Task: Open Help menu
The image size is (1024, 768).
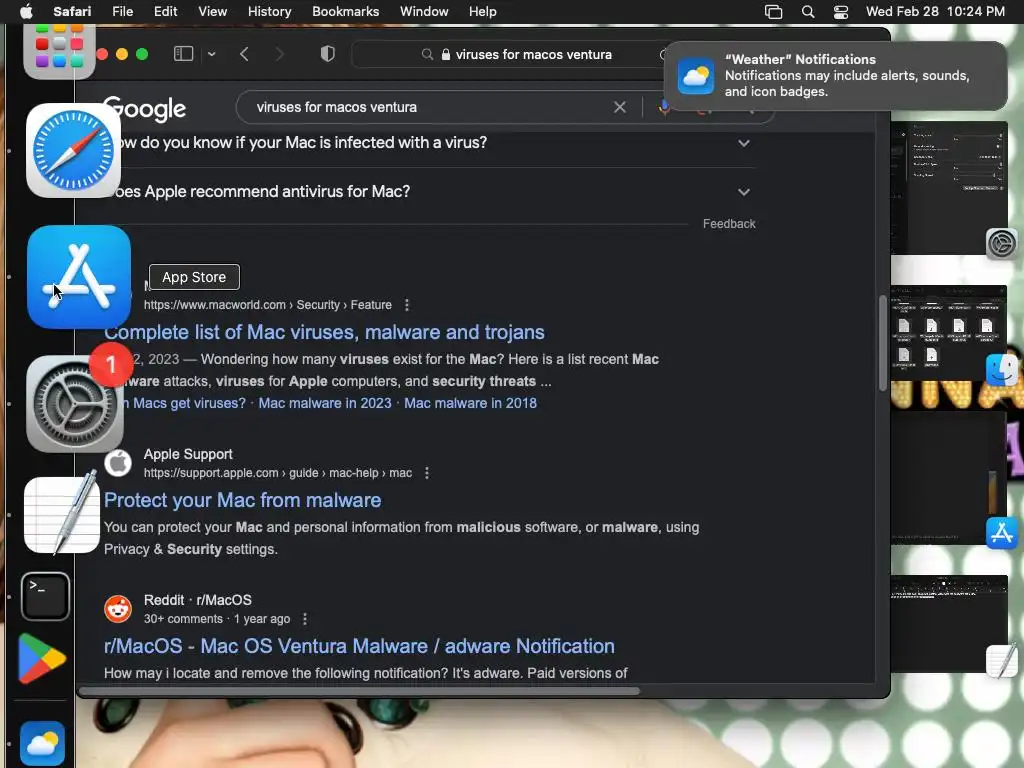Action: pos(483,12)
